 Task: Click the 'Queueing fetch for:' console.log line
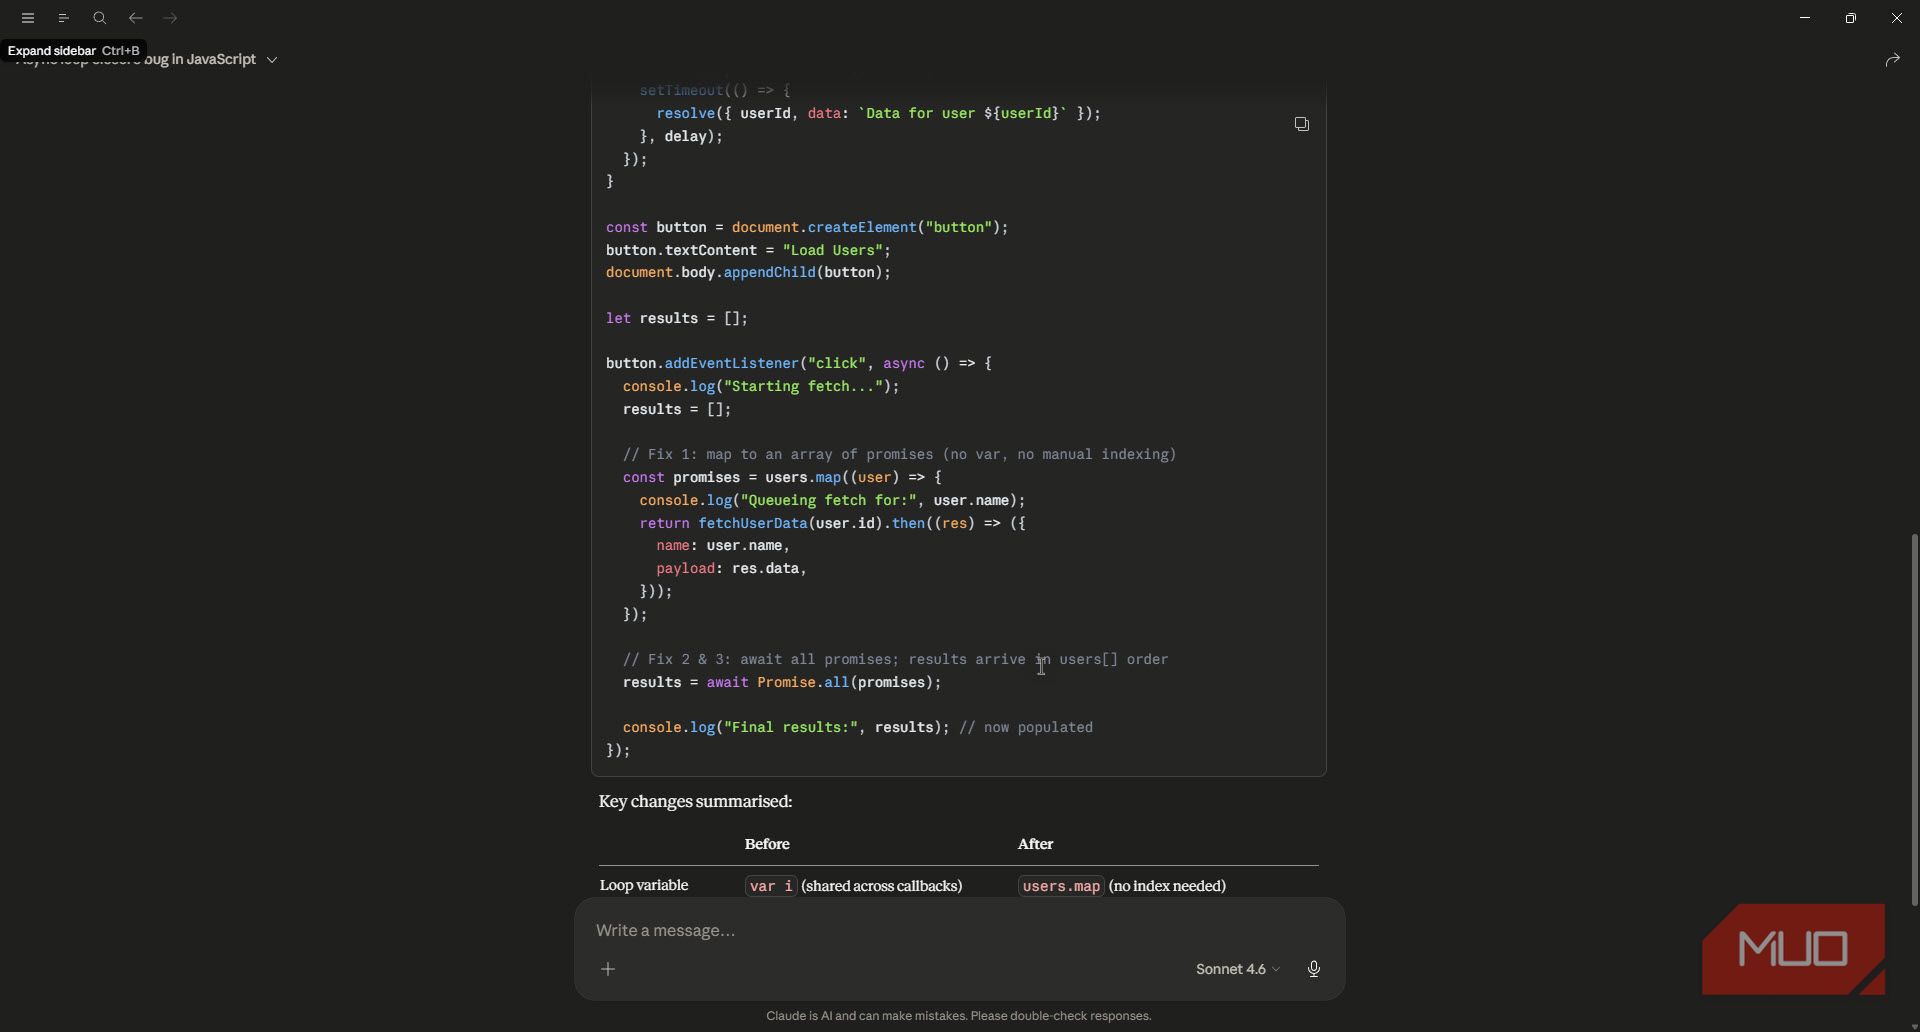[x=832, y=501]
